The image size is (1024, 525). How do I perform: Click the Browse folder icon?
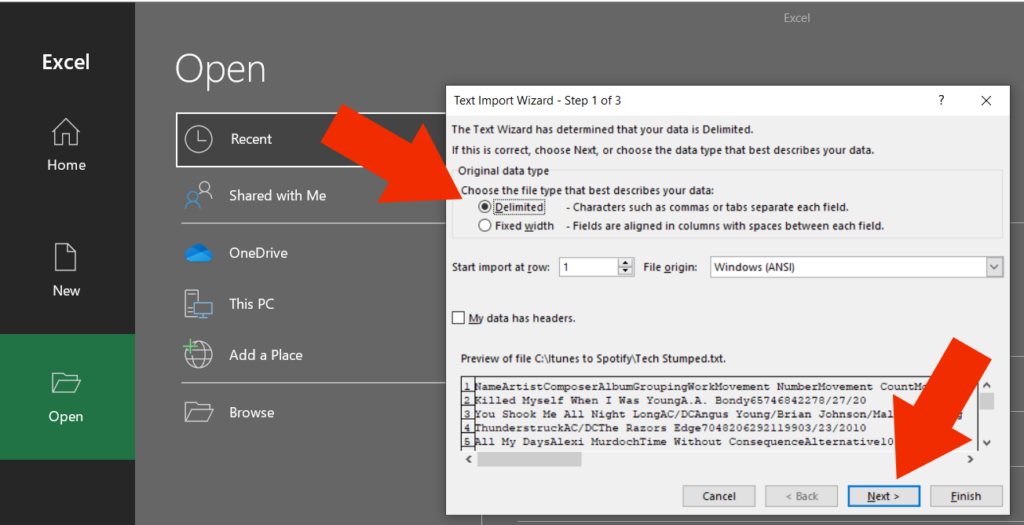click(199, 412)
